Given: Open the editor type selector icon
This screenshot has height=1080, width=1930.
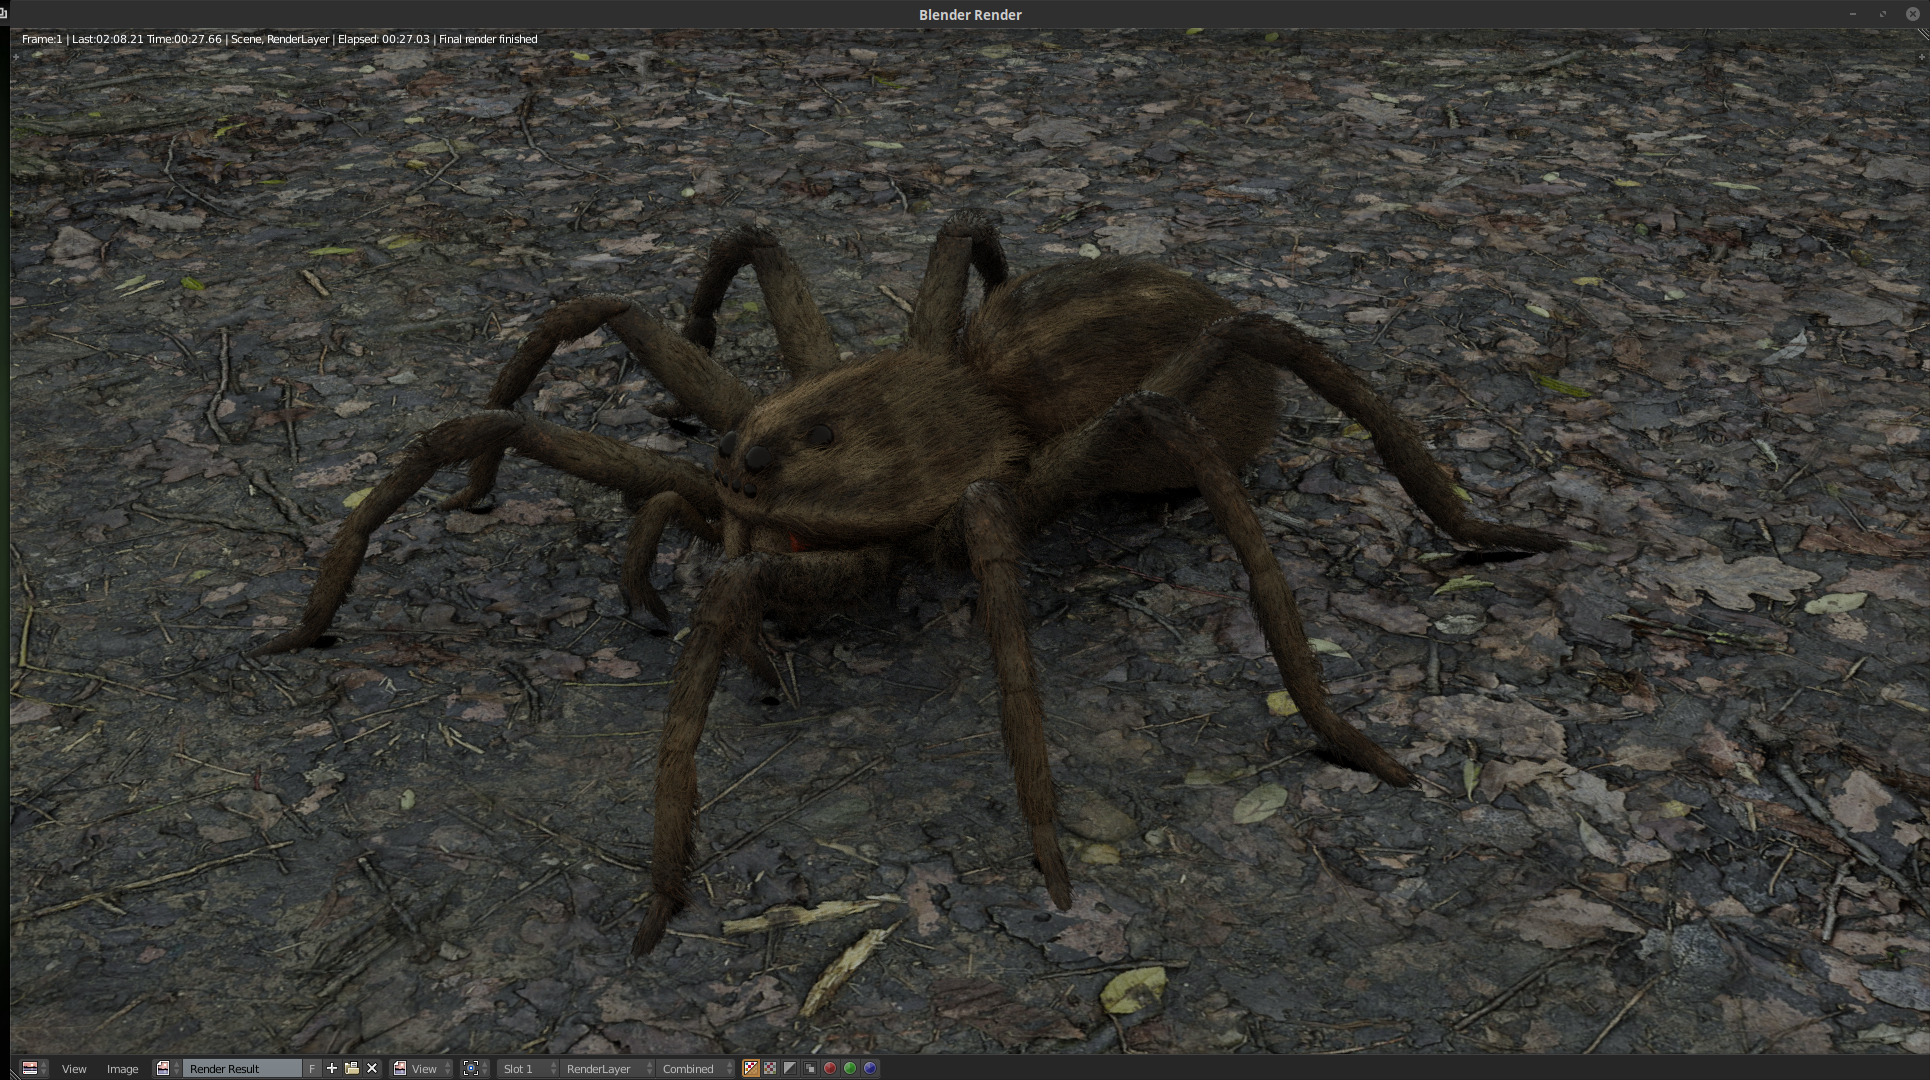Looking at the screenshot, I should point(33,1069).
